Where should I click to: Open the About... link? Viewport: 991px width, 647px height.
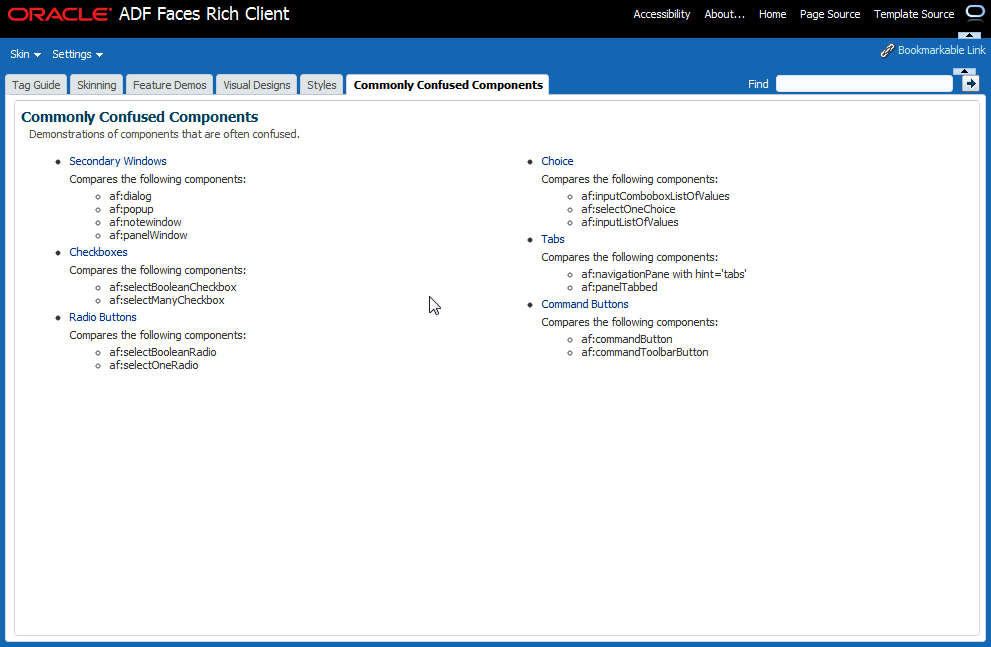click(x=725, y=14)
